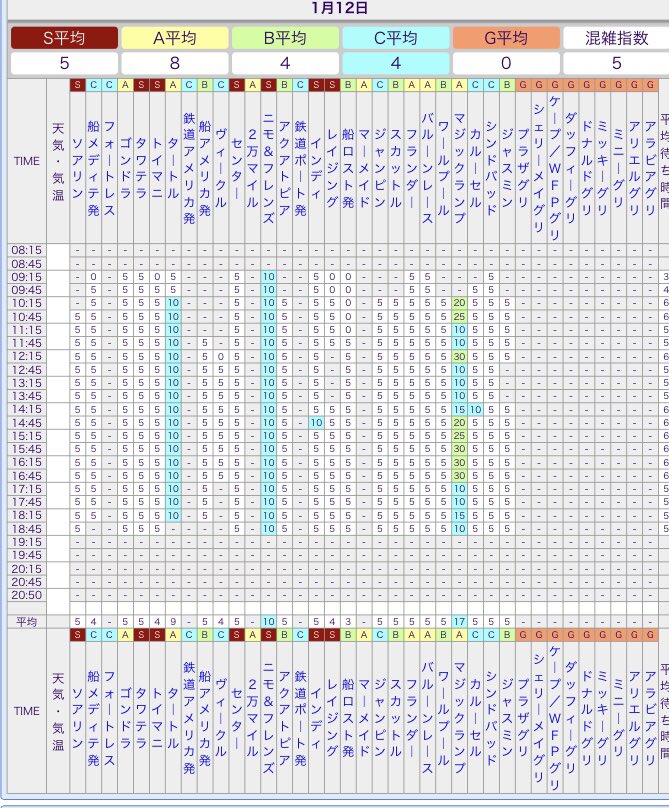Select the 12:15 time row label
669x808 pixels.
[27, 357]
